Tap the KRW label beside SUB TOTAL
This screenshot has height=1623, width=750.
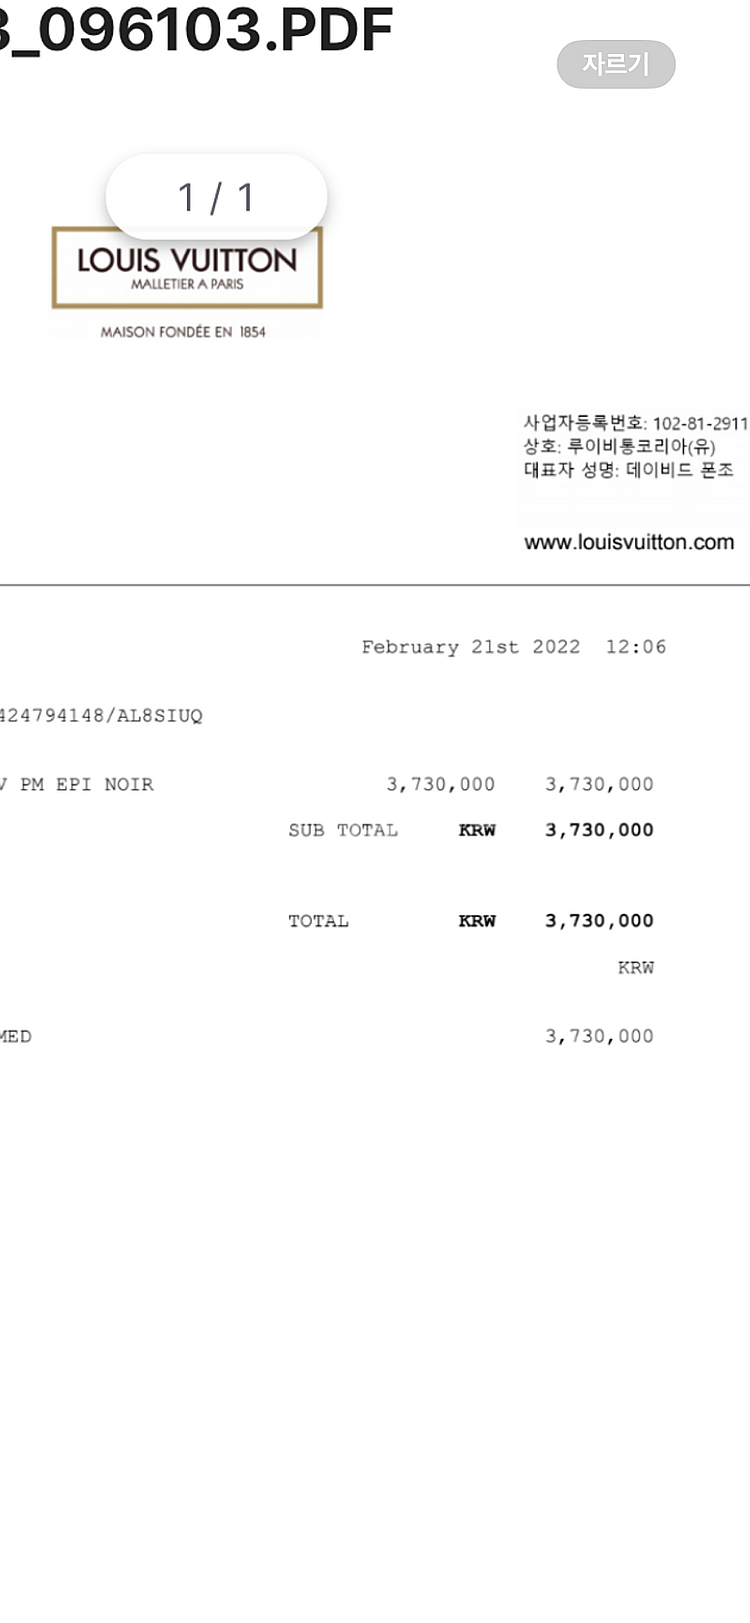[x=477, y=830]
